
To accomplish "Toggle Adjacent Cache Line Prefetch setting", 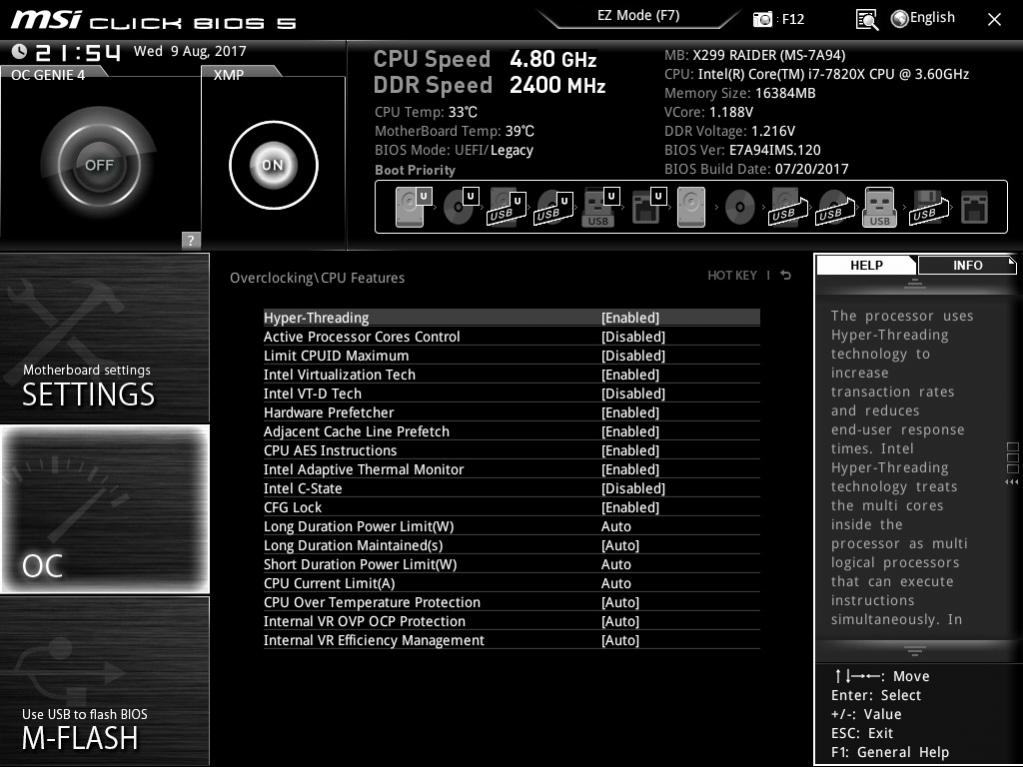I will pos(512,431).
